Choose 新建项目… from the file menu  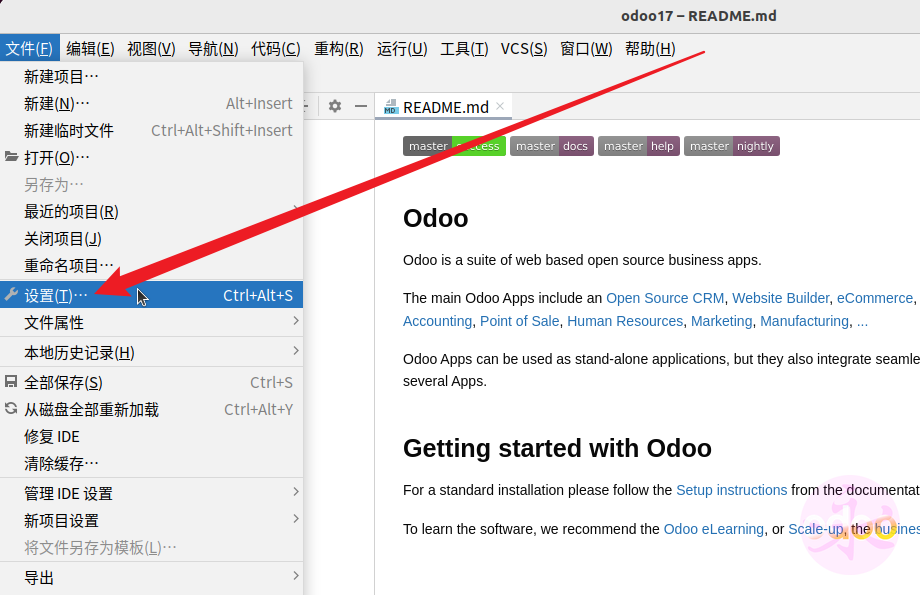pos(151,77)
